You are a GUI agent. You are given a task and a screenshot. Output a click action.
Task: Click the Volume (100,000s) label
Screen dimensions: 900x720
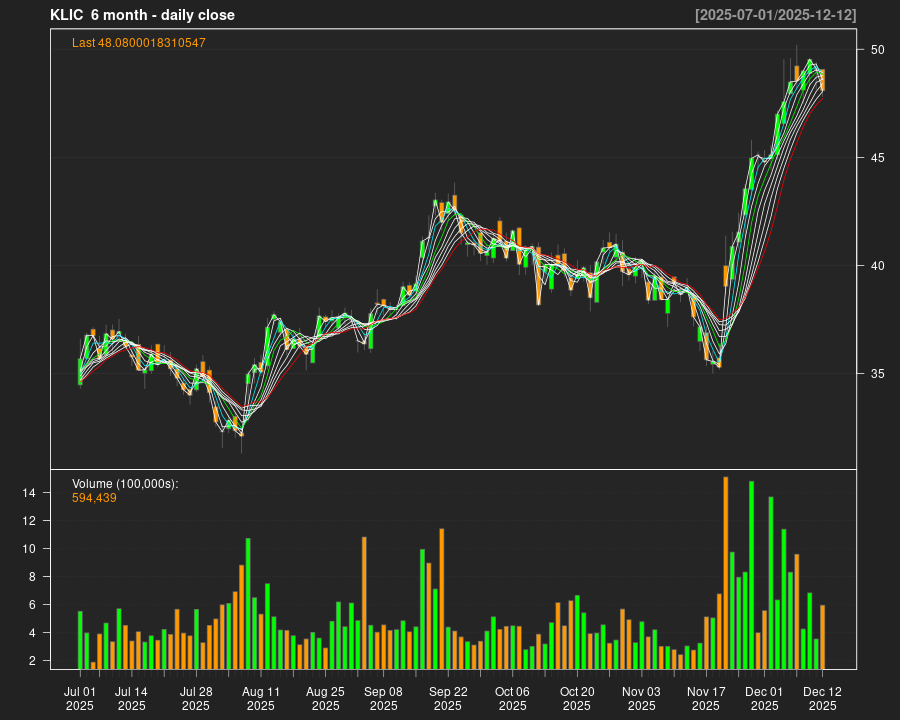pyautogui.click(x=125, y=484)
